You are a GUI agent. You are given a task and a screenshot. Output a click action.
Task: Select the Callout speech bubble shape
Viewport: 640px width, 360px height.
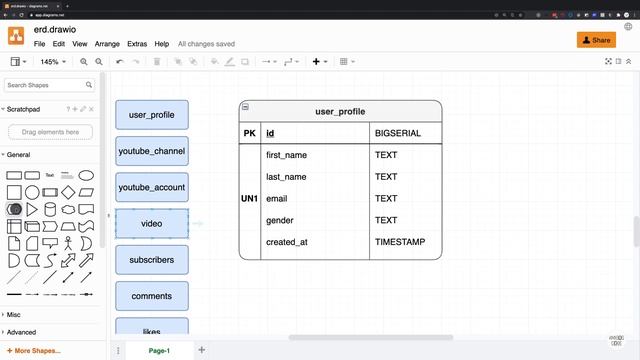[50, 243]
